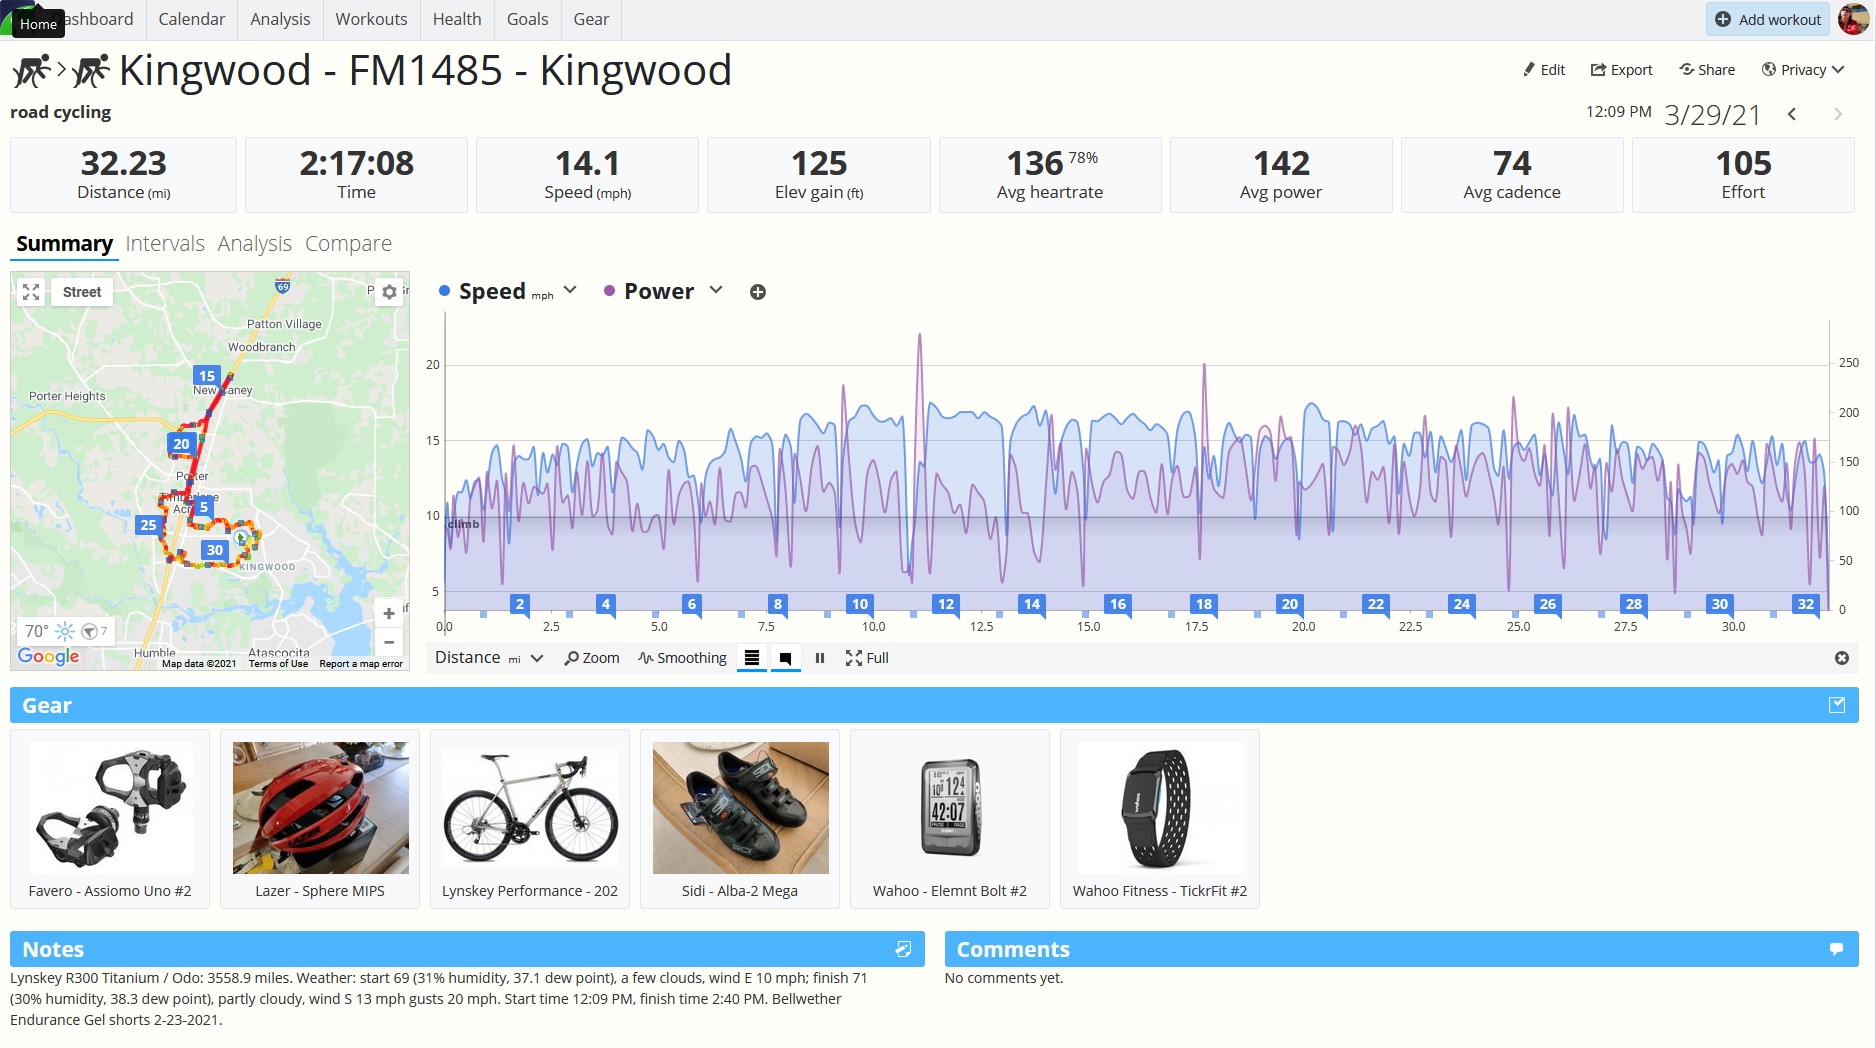
Task: Add another chart metric with the plus icon
Action: click(x=758, y=292)
